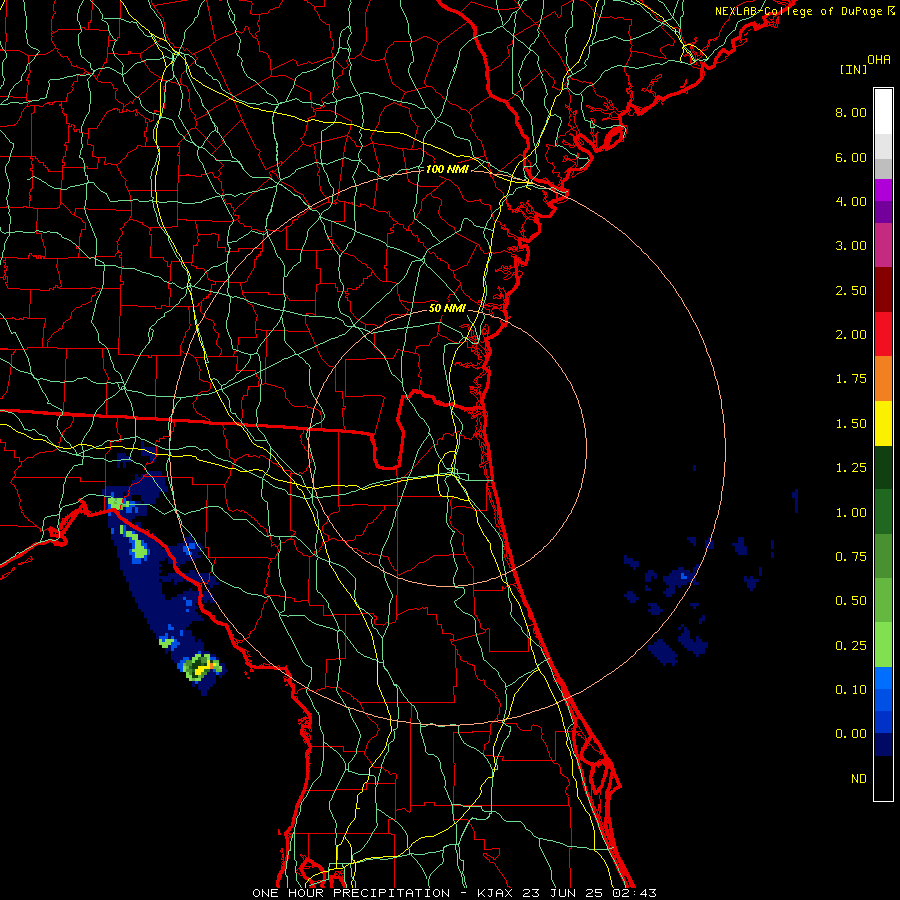Screen dimensions: 900x900
Task: Click the 0.25 legend value
Action: (851, 646)
